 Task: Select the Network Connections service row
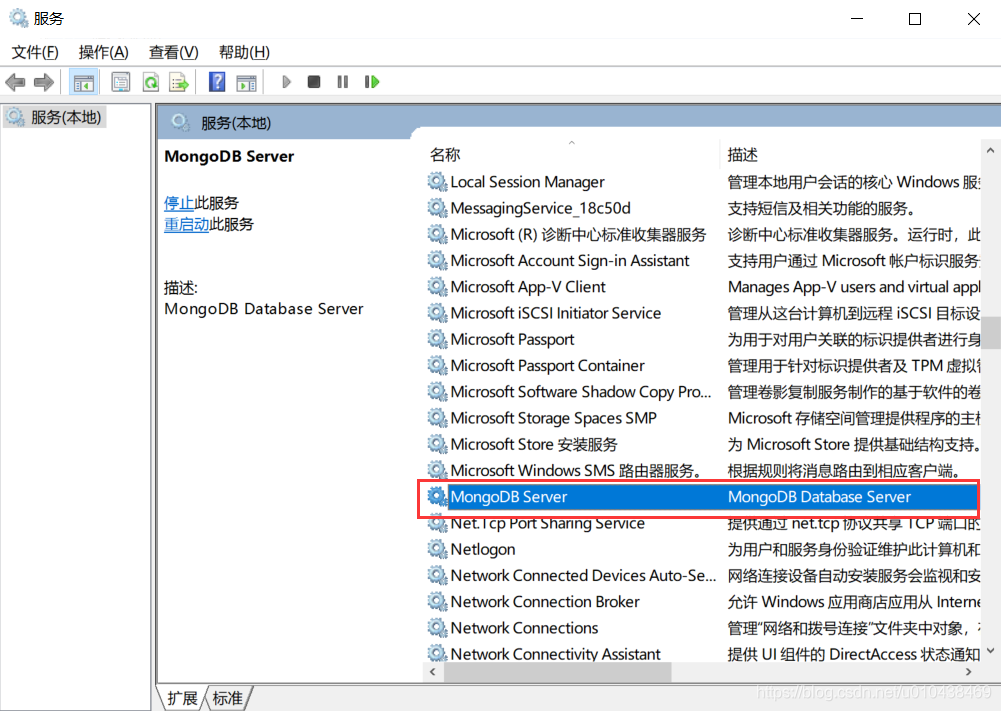tap(702, 627)
